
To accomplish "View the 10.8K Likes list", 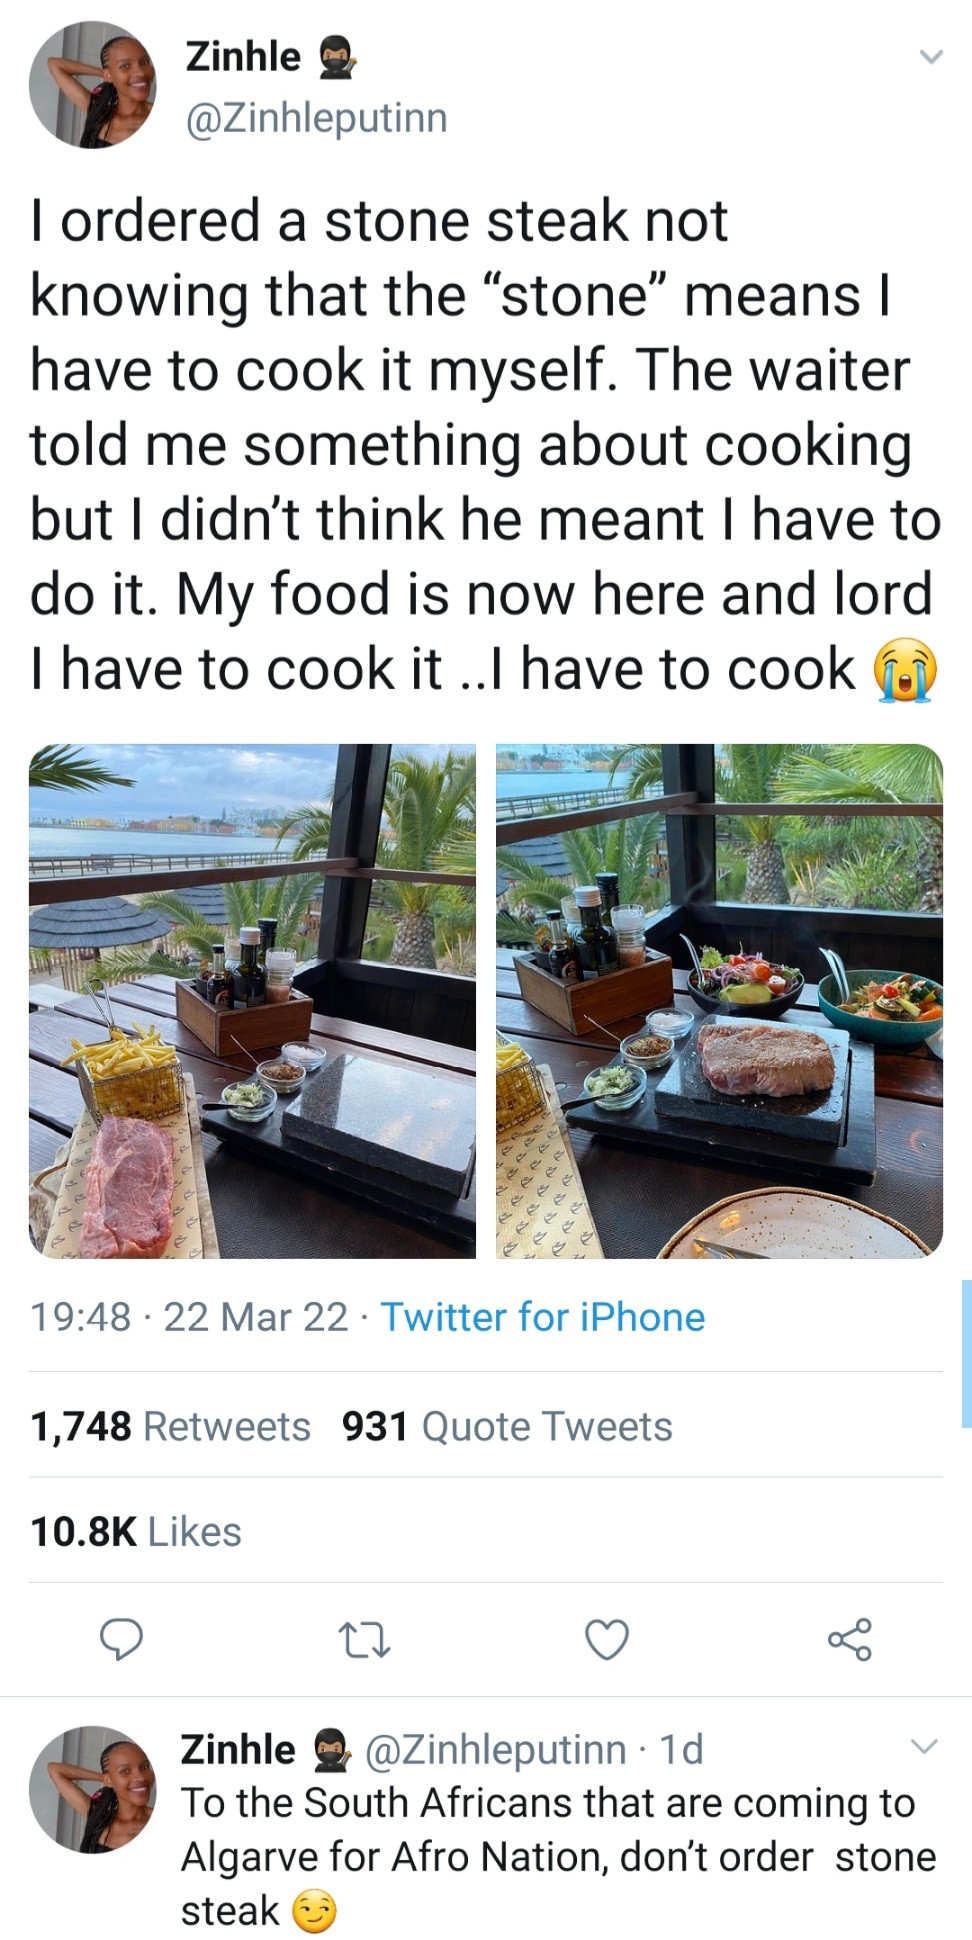I will point(136,1531).
